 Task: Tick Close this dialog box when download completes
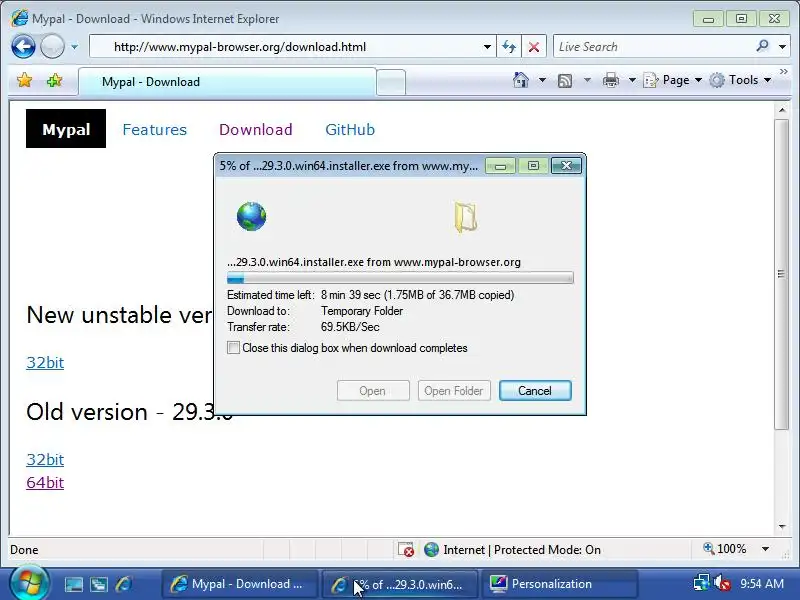coord(233,348)
